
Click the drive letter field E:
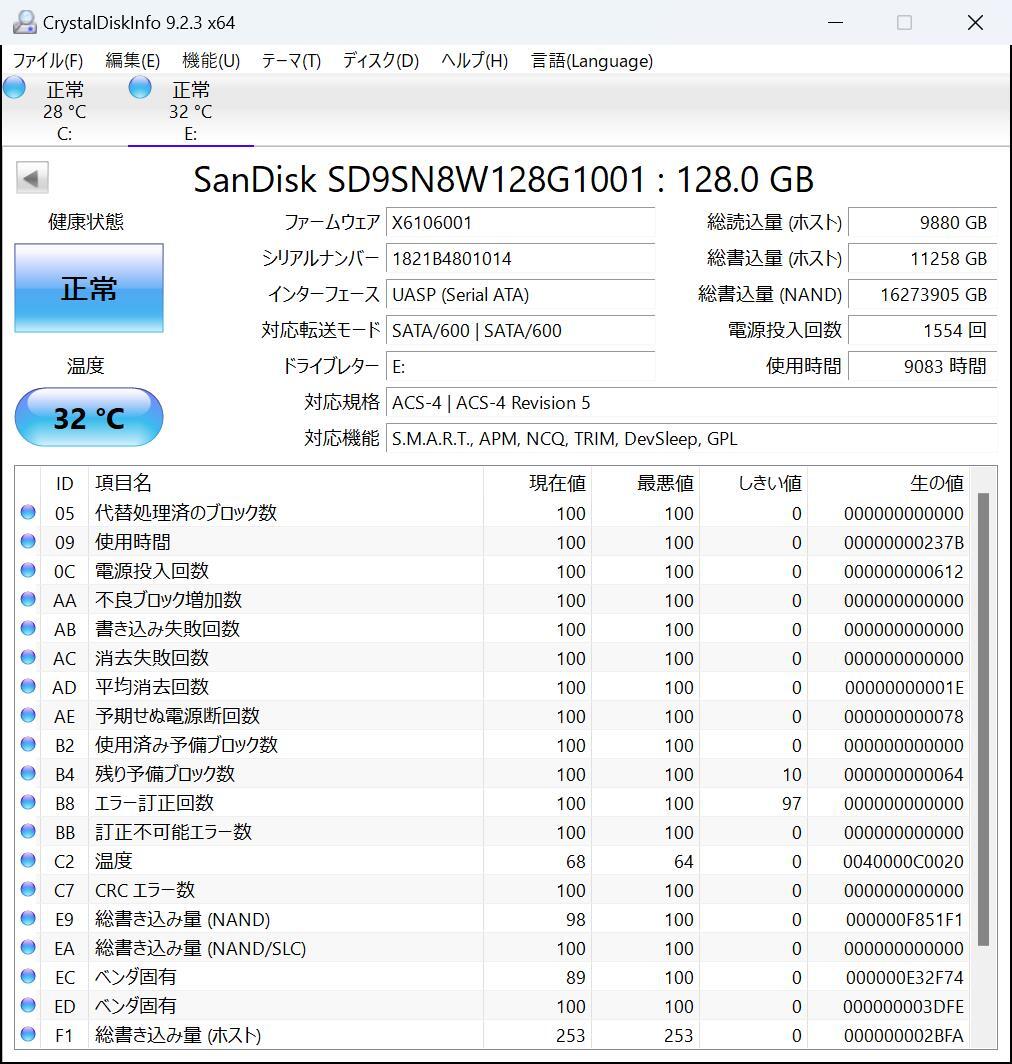point(520,366)
